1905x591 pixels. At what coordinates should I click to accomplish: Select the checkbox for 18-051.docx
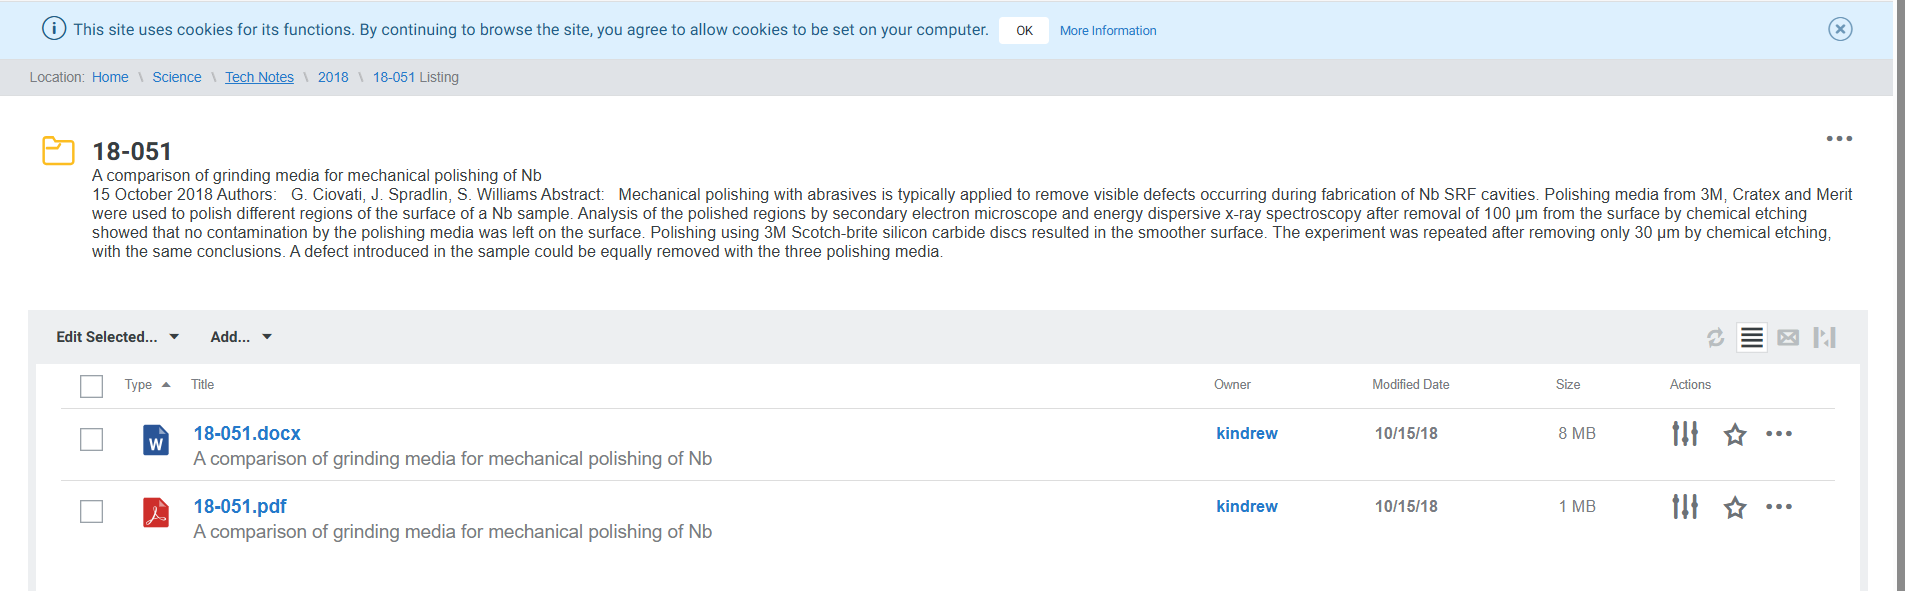point(91,440)
